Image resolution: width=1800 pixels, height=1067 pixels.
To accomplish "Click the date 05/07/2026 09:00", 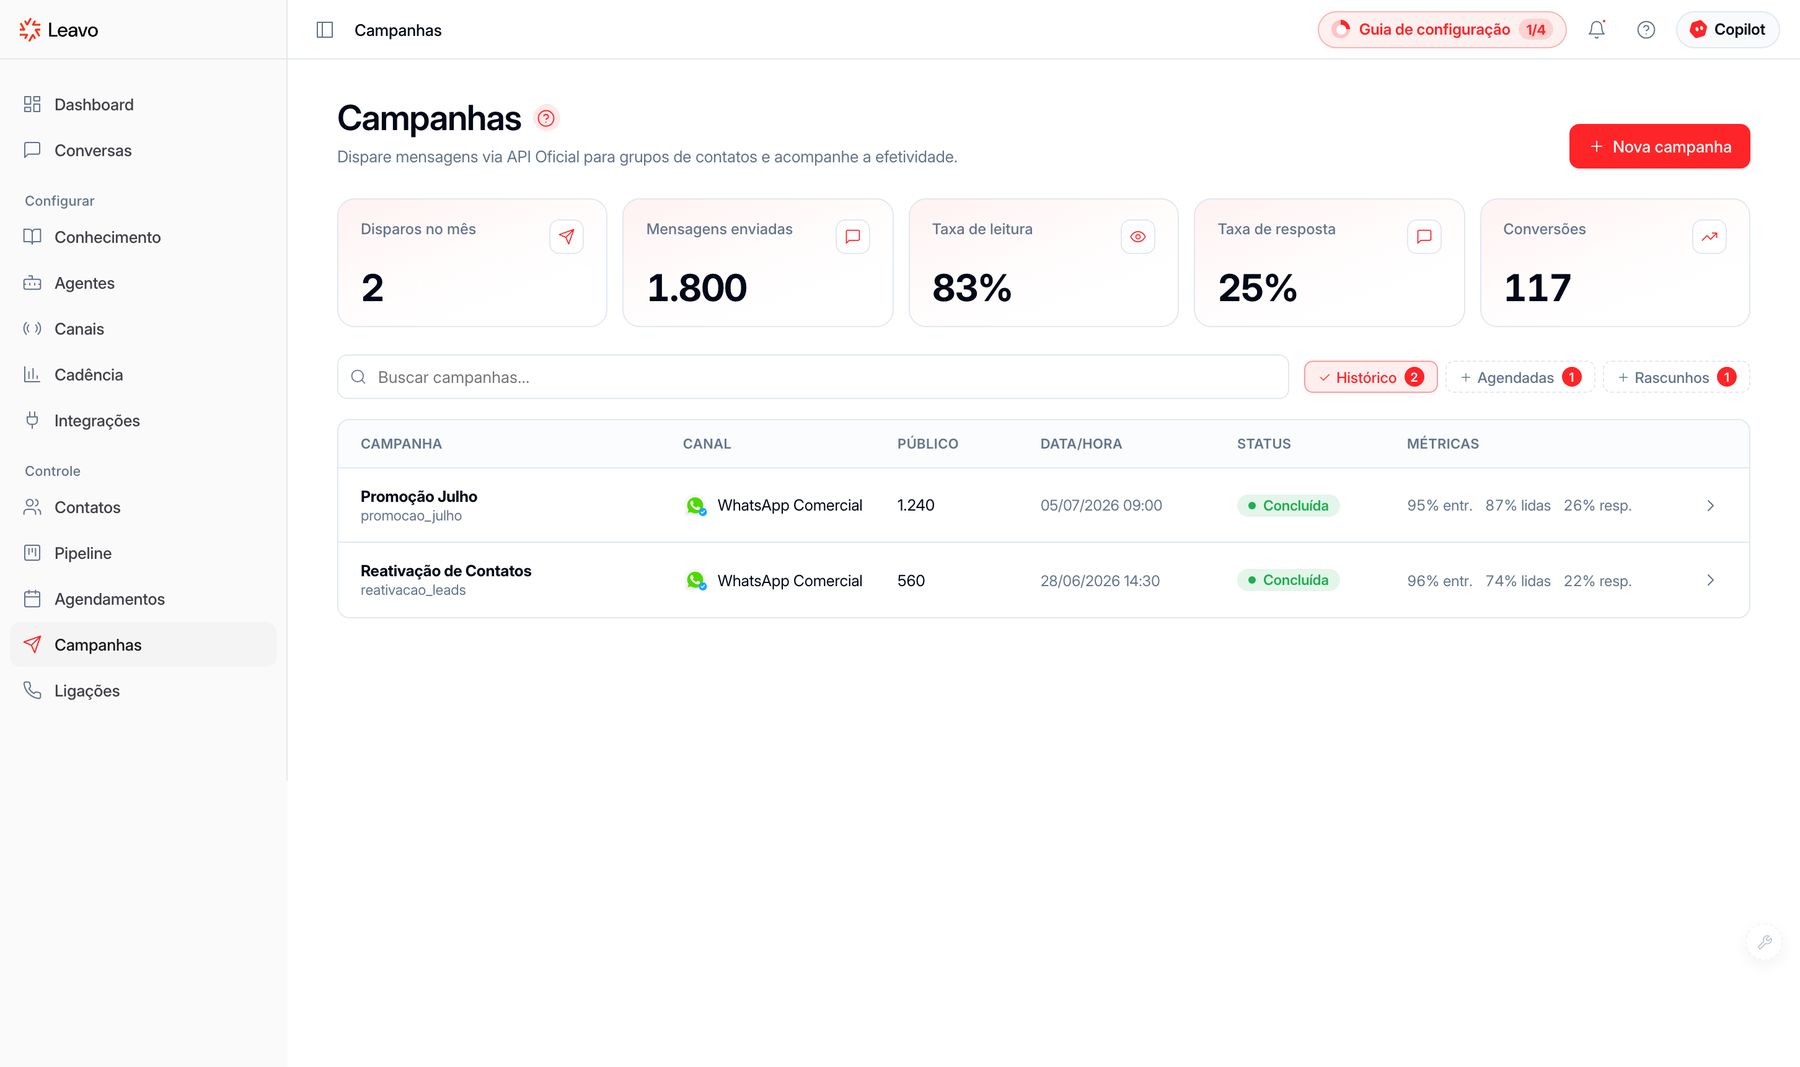I will point(1101,506).
